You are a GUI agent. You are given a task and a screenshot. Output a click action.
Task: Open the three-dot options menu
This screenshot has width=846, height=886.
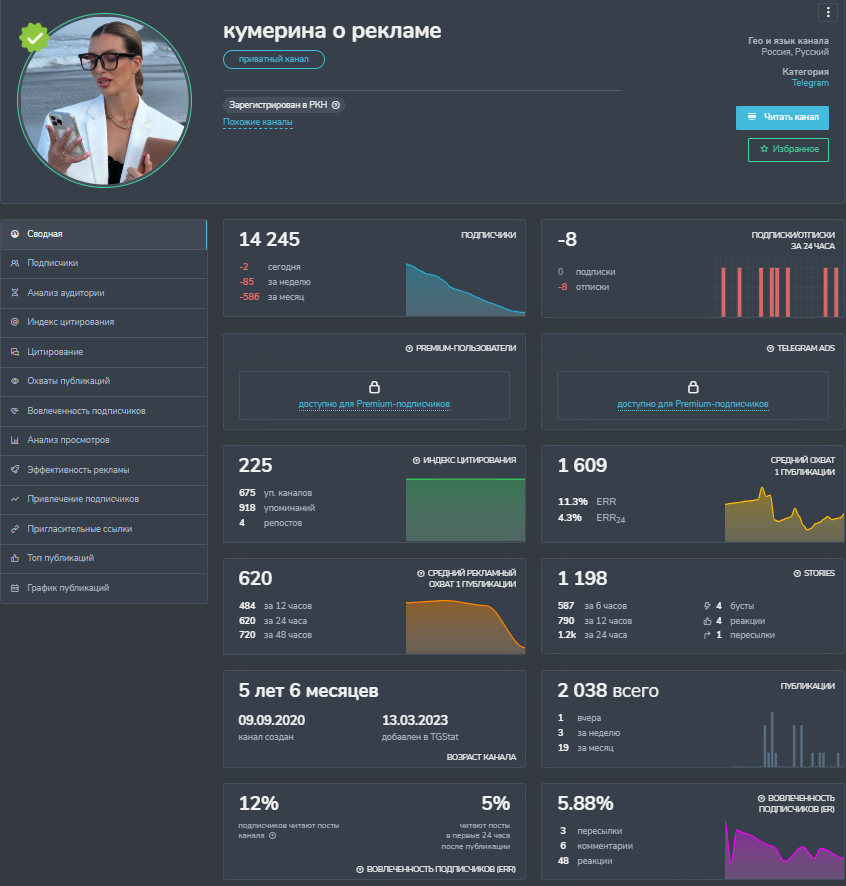pos(827,12)
